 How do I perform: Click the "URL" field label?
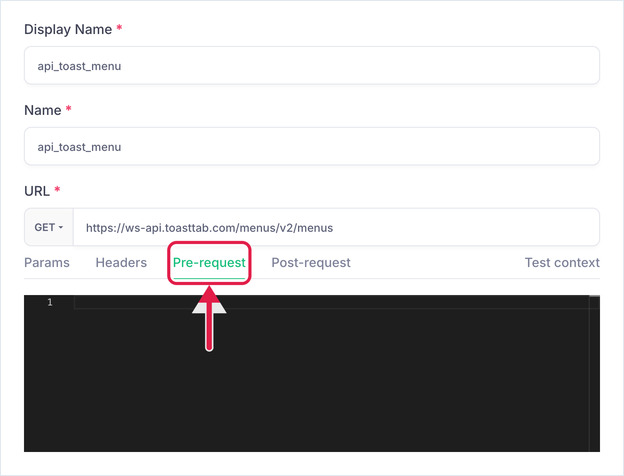[37, 191]
